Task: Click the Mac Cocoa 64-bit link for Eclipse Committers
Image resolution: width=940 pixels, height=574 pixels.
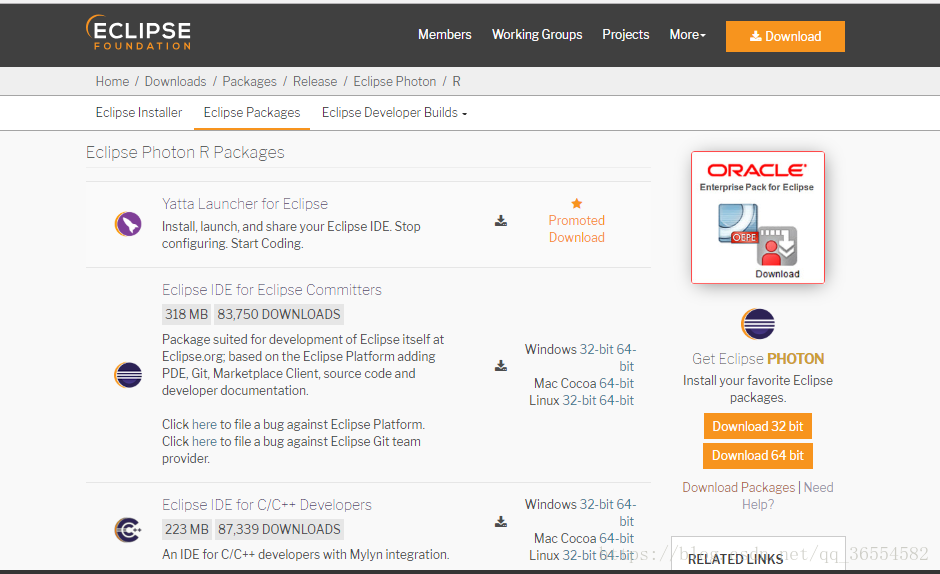Action: tap(616, 383)
